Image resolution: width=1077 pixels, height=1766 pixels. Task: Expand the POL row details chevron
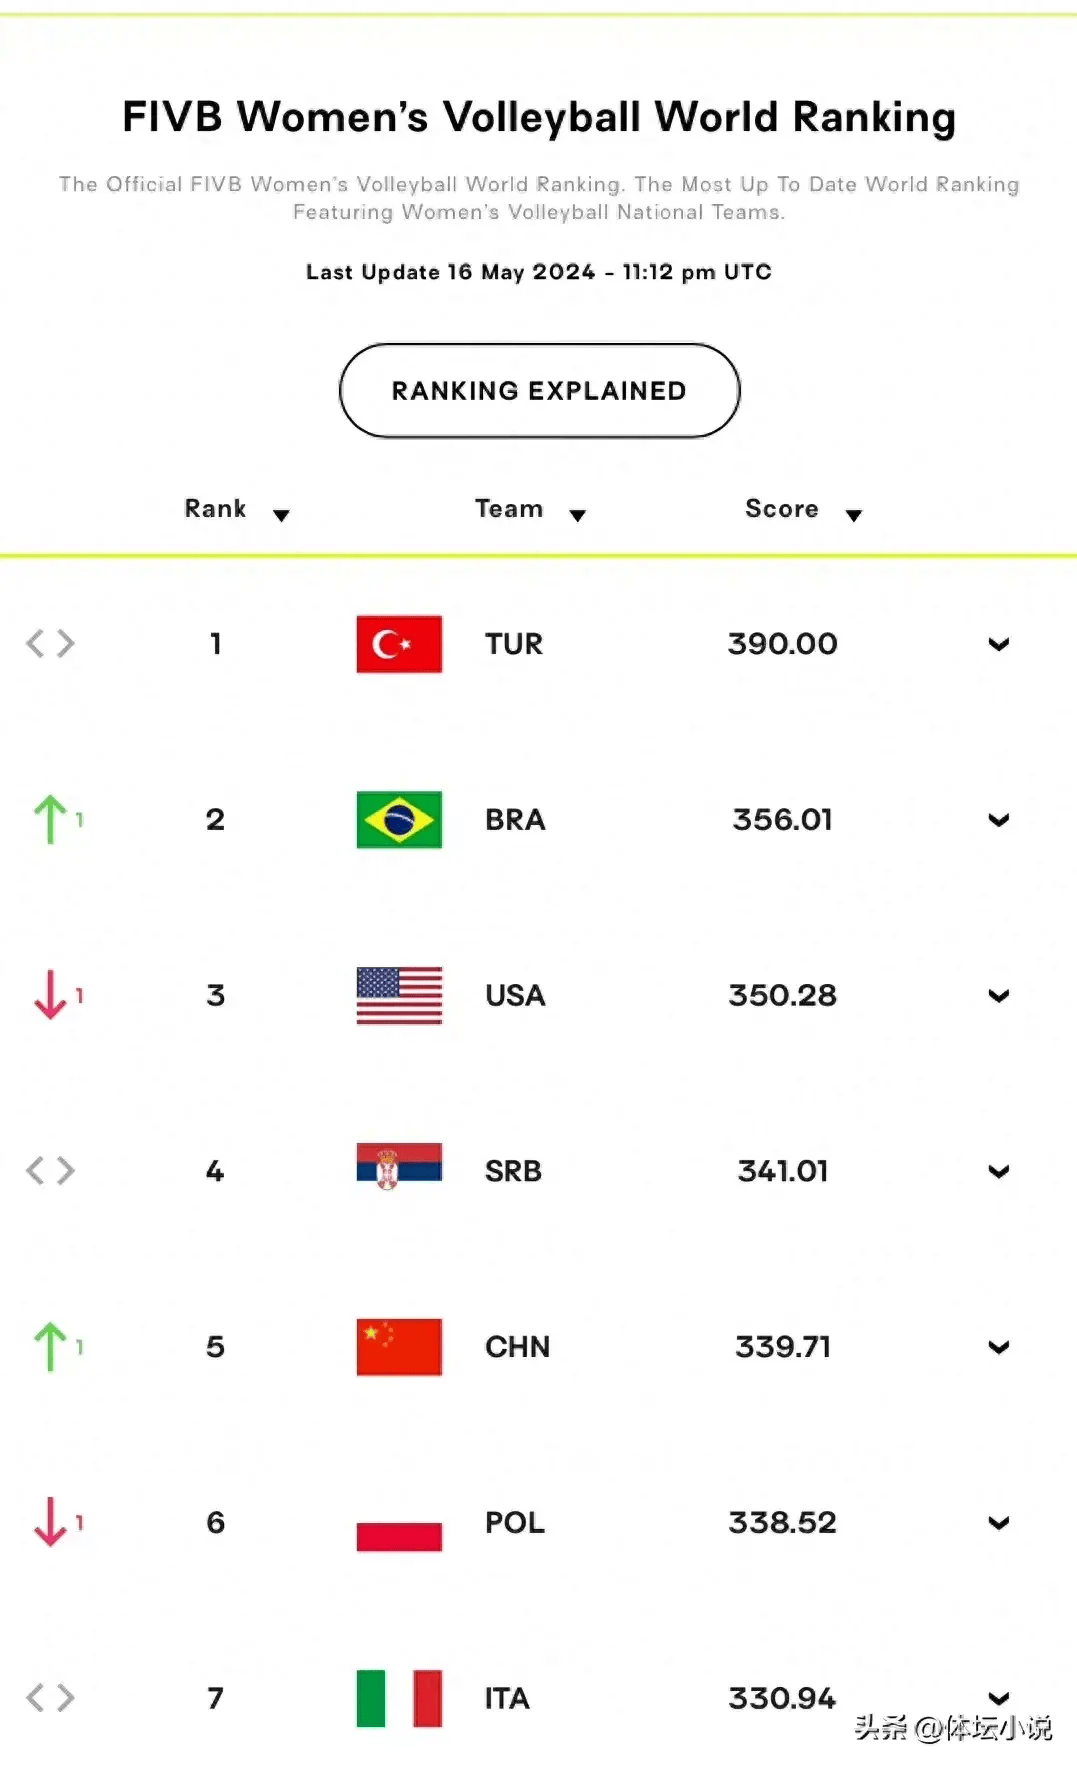(x=998, y=1523)
